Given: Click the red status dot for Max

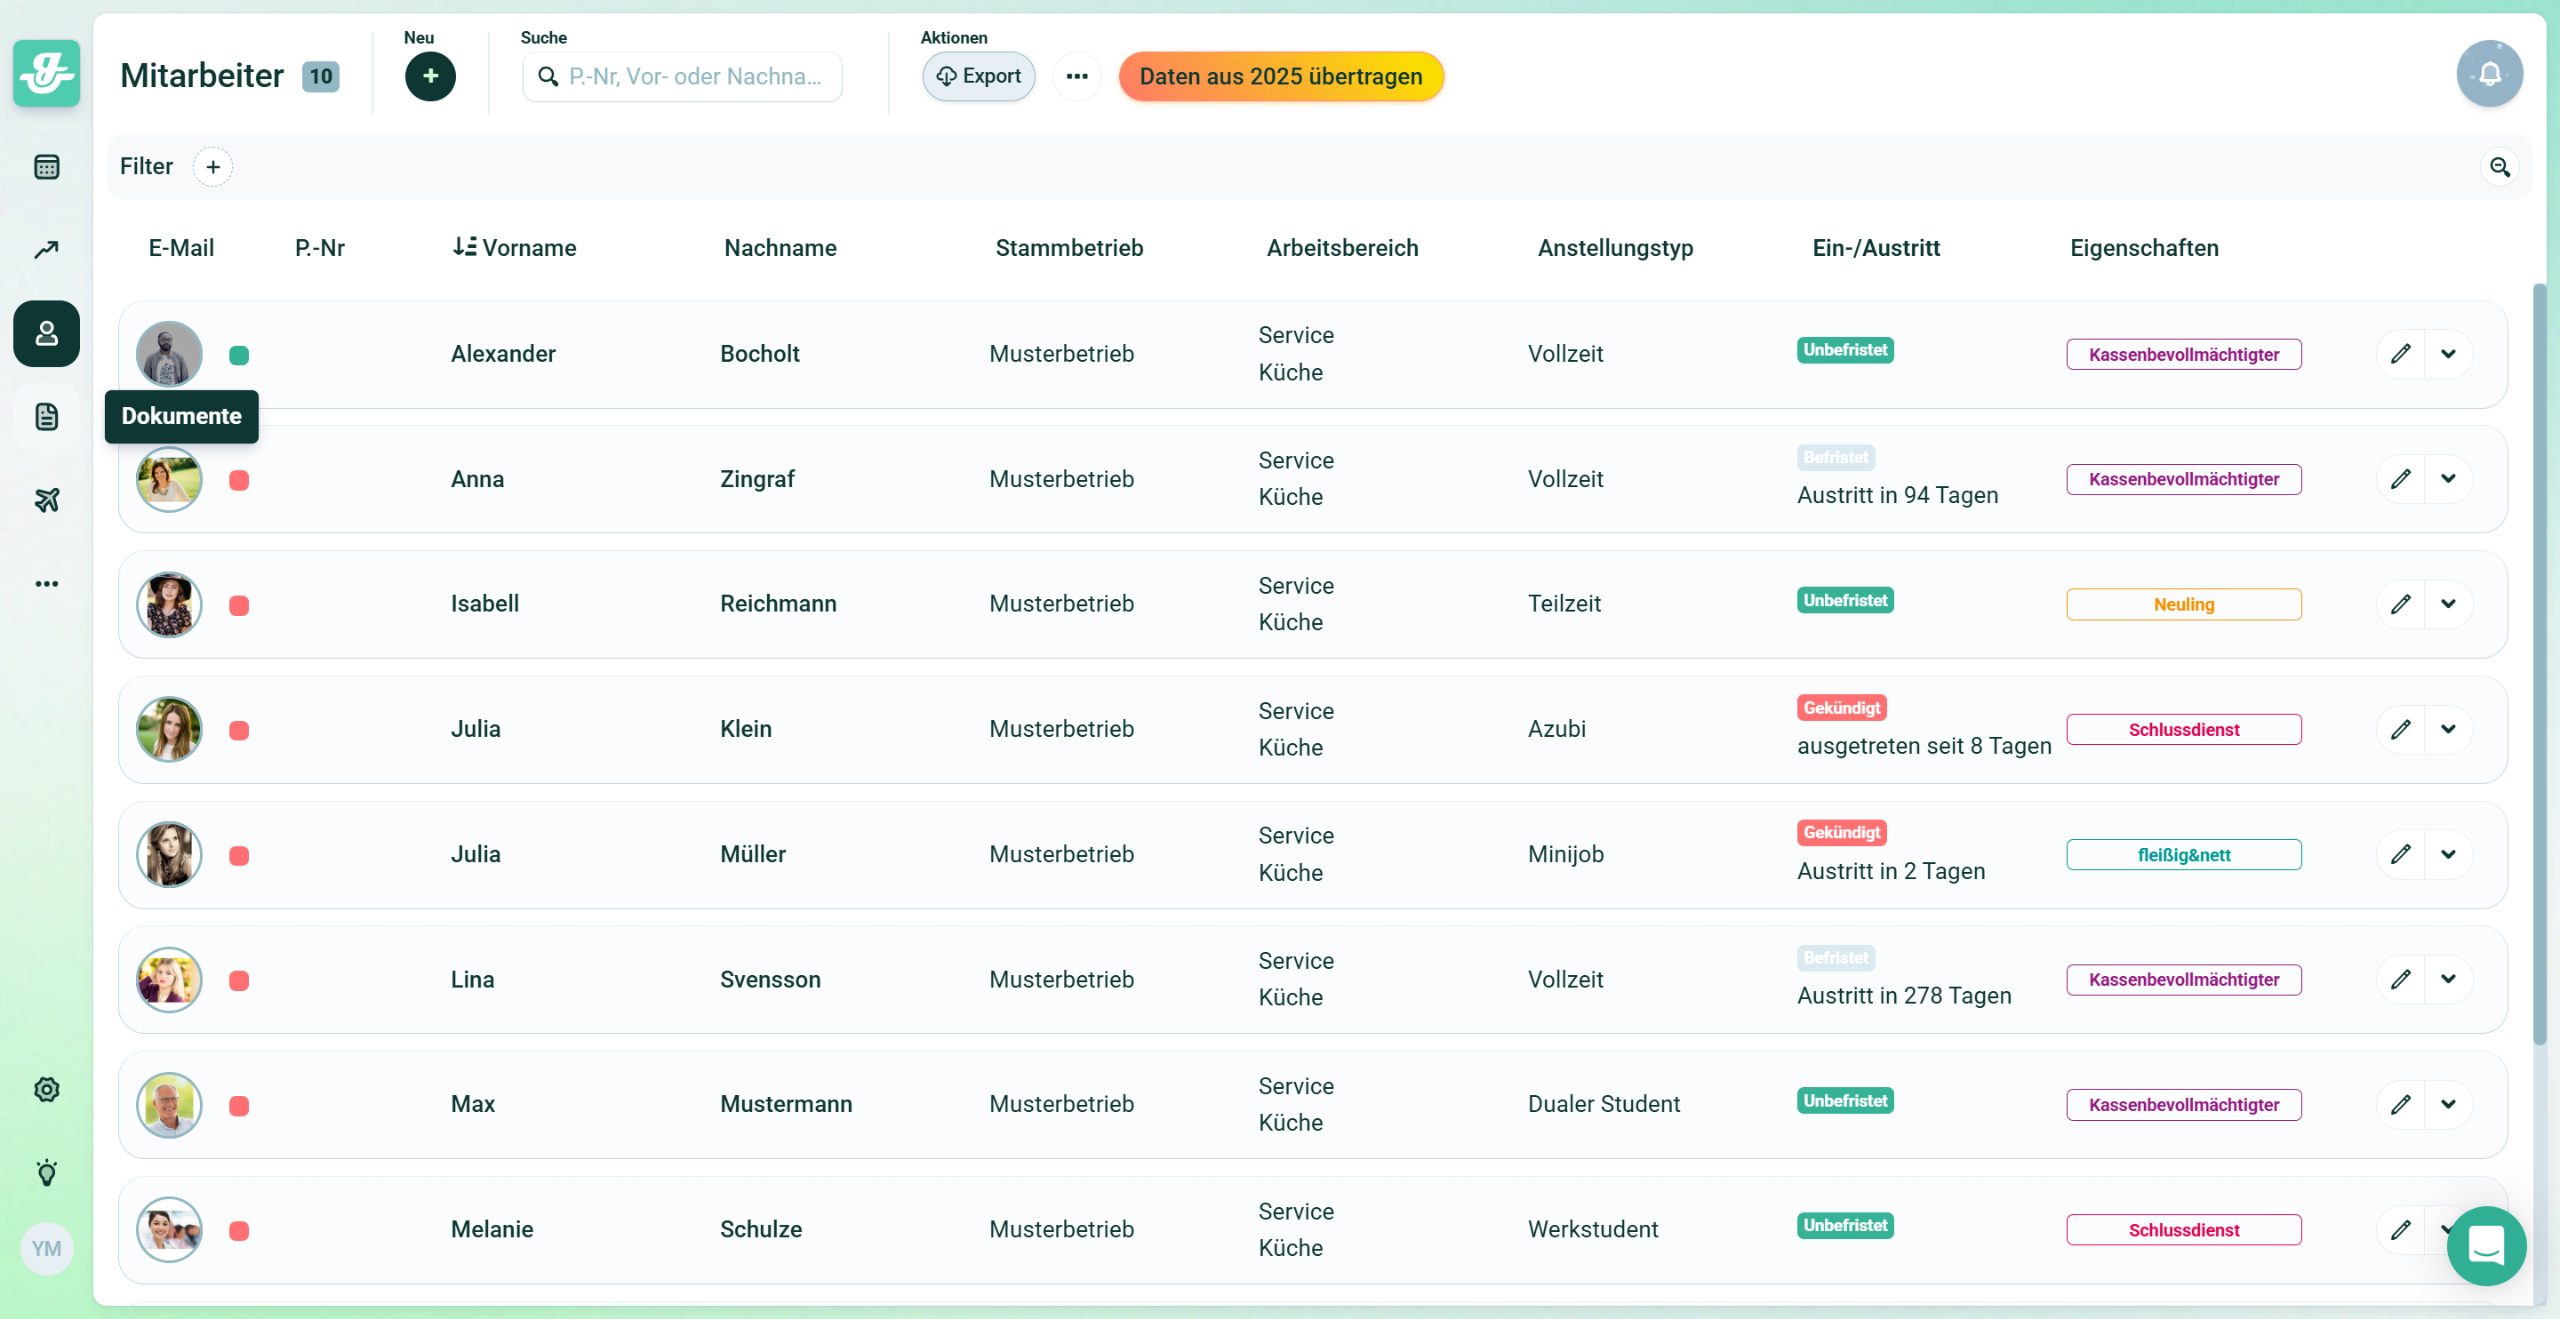Looking at the screenshot, I should pyautogui.click(x=239, y=1105).
